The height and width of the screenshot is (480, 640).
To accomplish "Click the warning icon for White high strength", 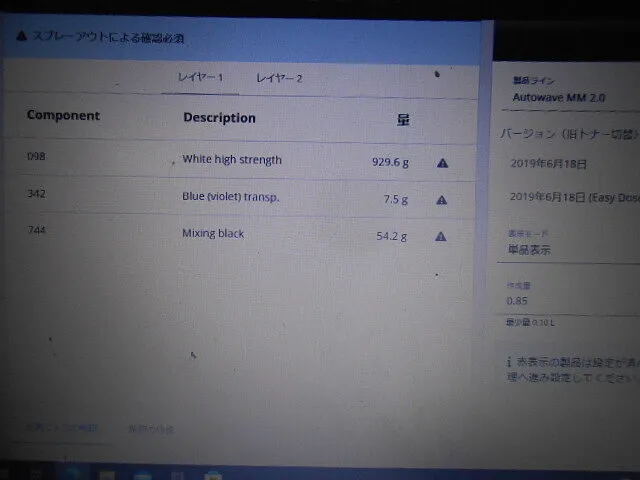I will pos(441,162).
